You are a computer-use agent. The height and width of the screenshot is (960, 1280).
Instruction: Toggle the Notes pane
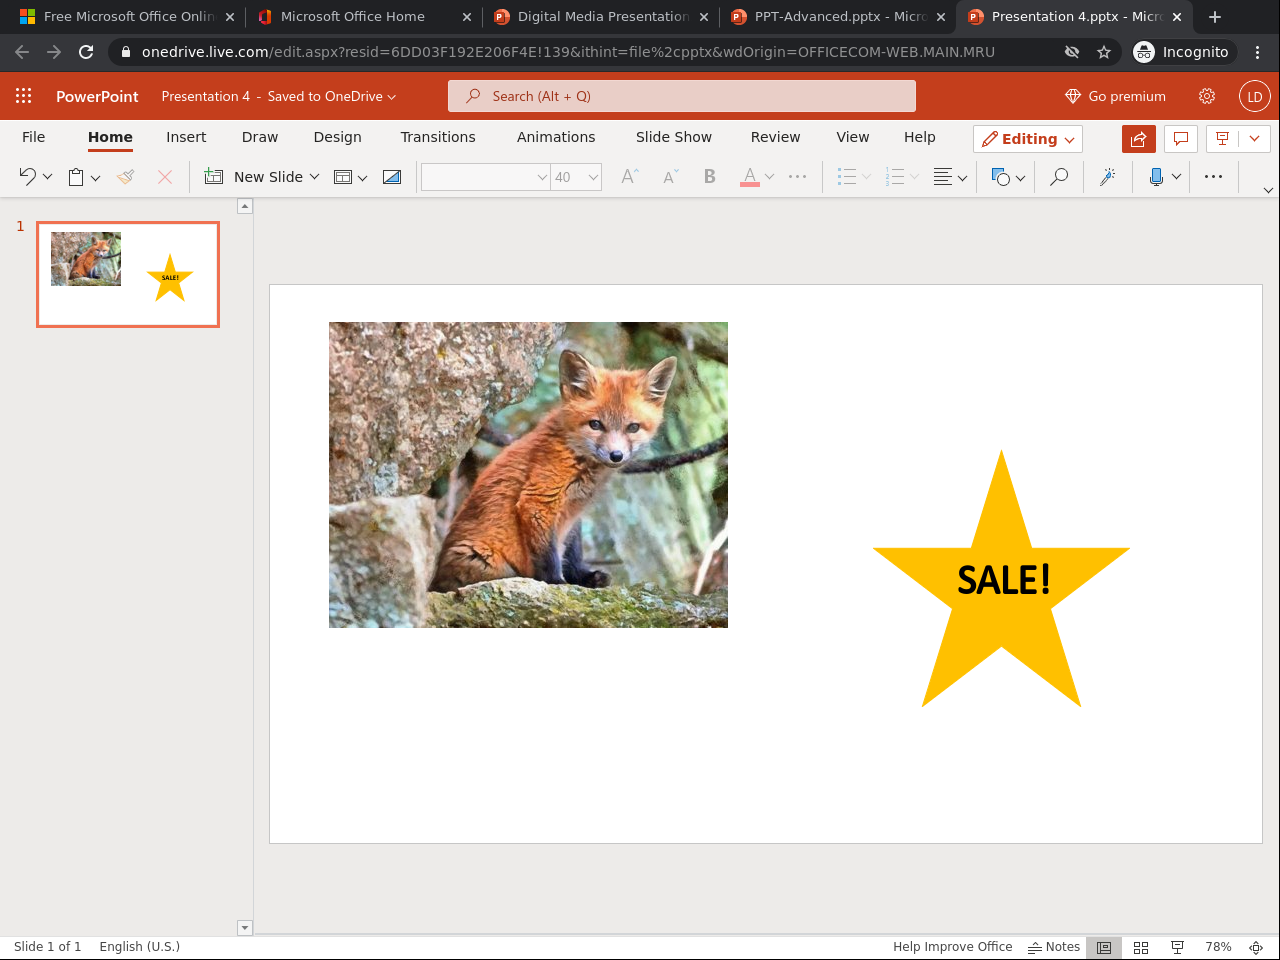(x=1054, y=947)
